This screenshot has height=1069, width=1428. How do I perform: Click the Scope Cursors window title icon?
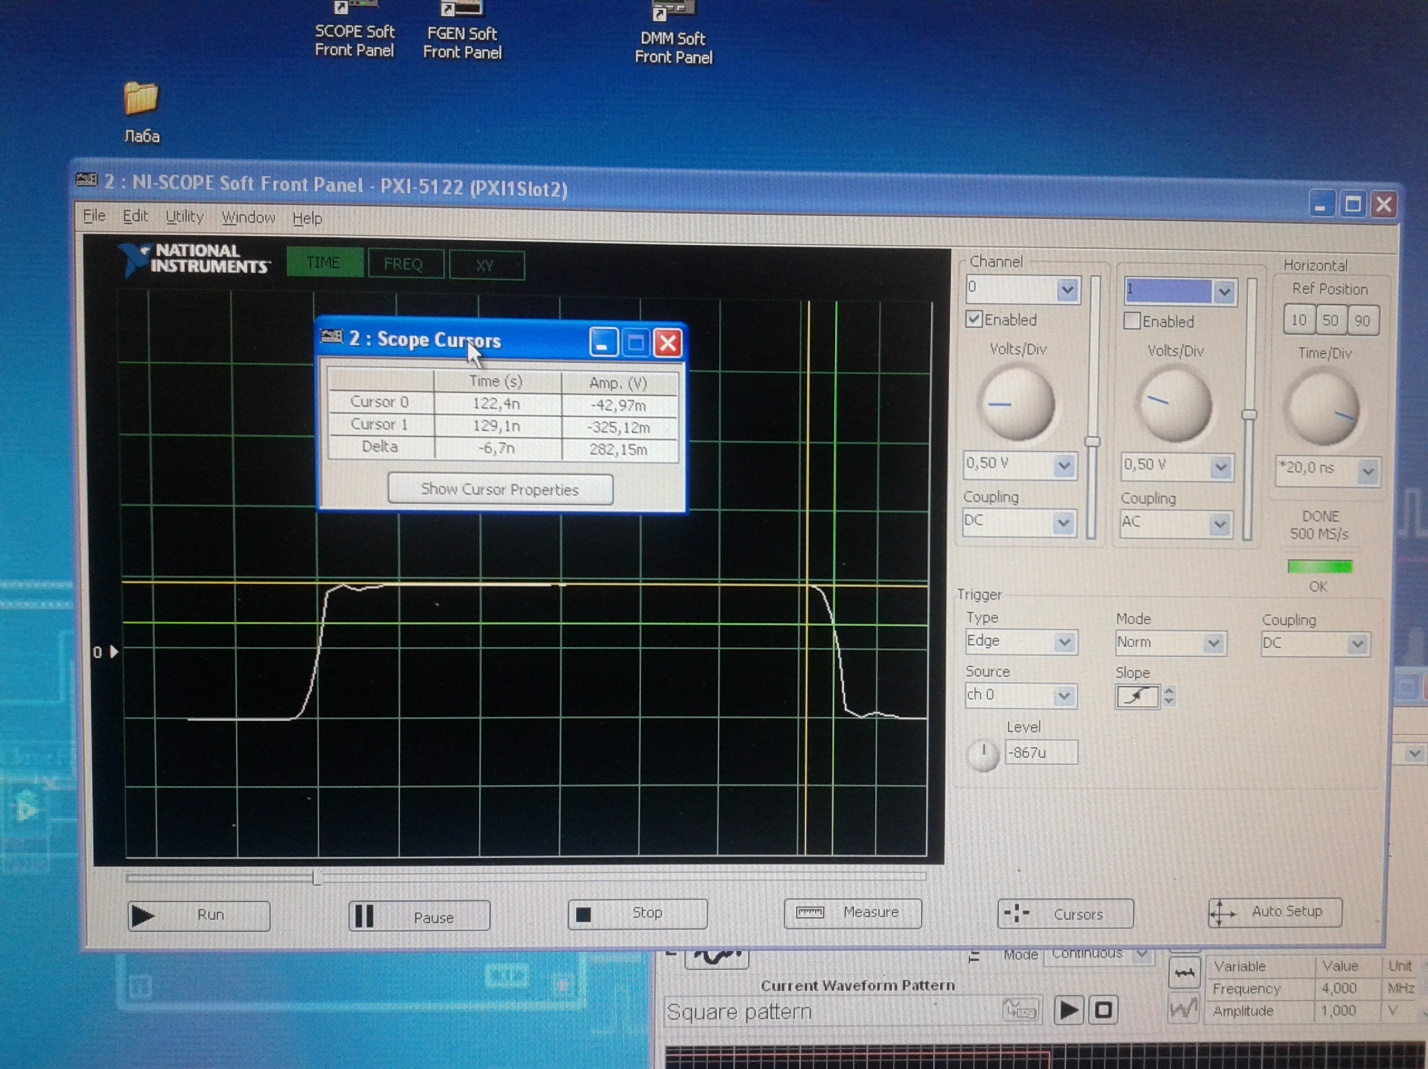pyautogui.click(x=332, y=337)
